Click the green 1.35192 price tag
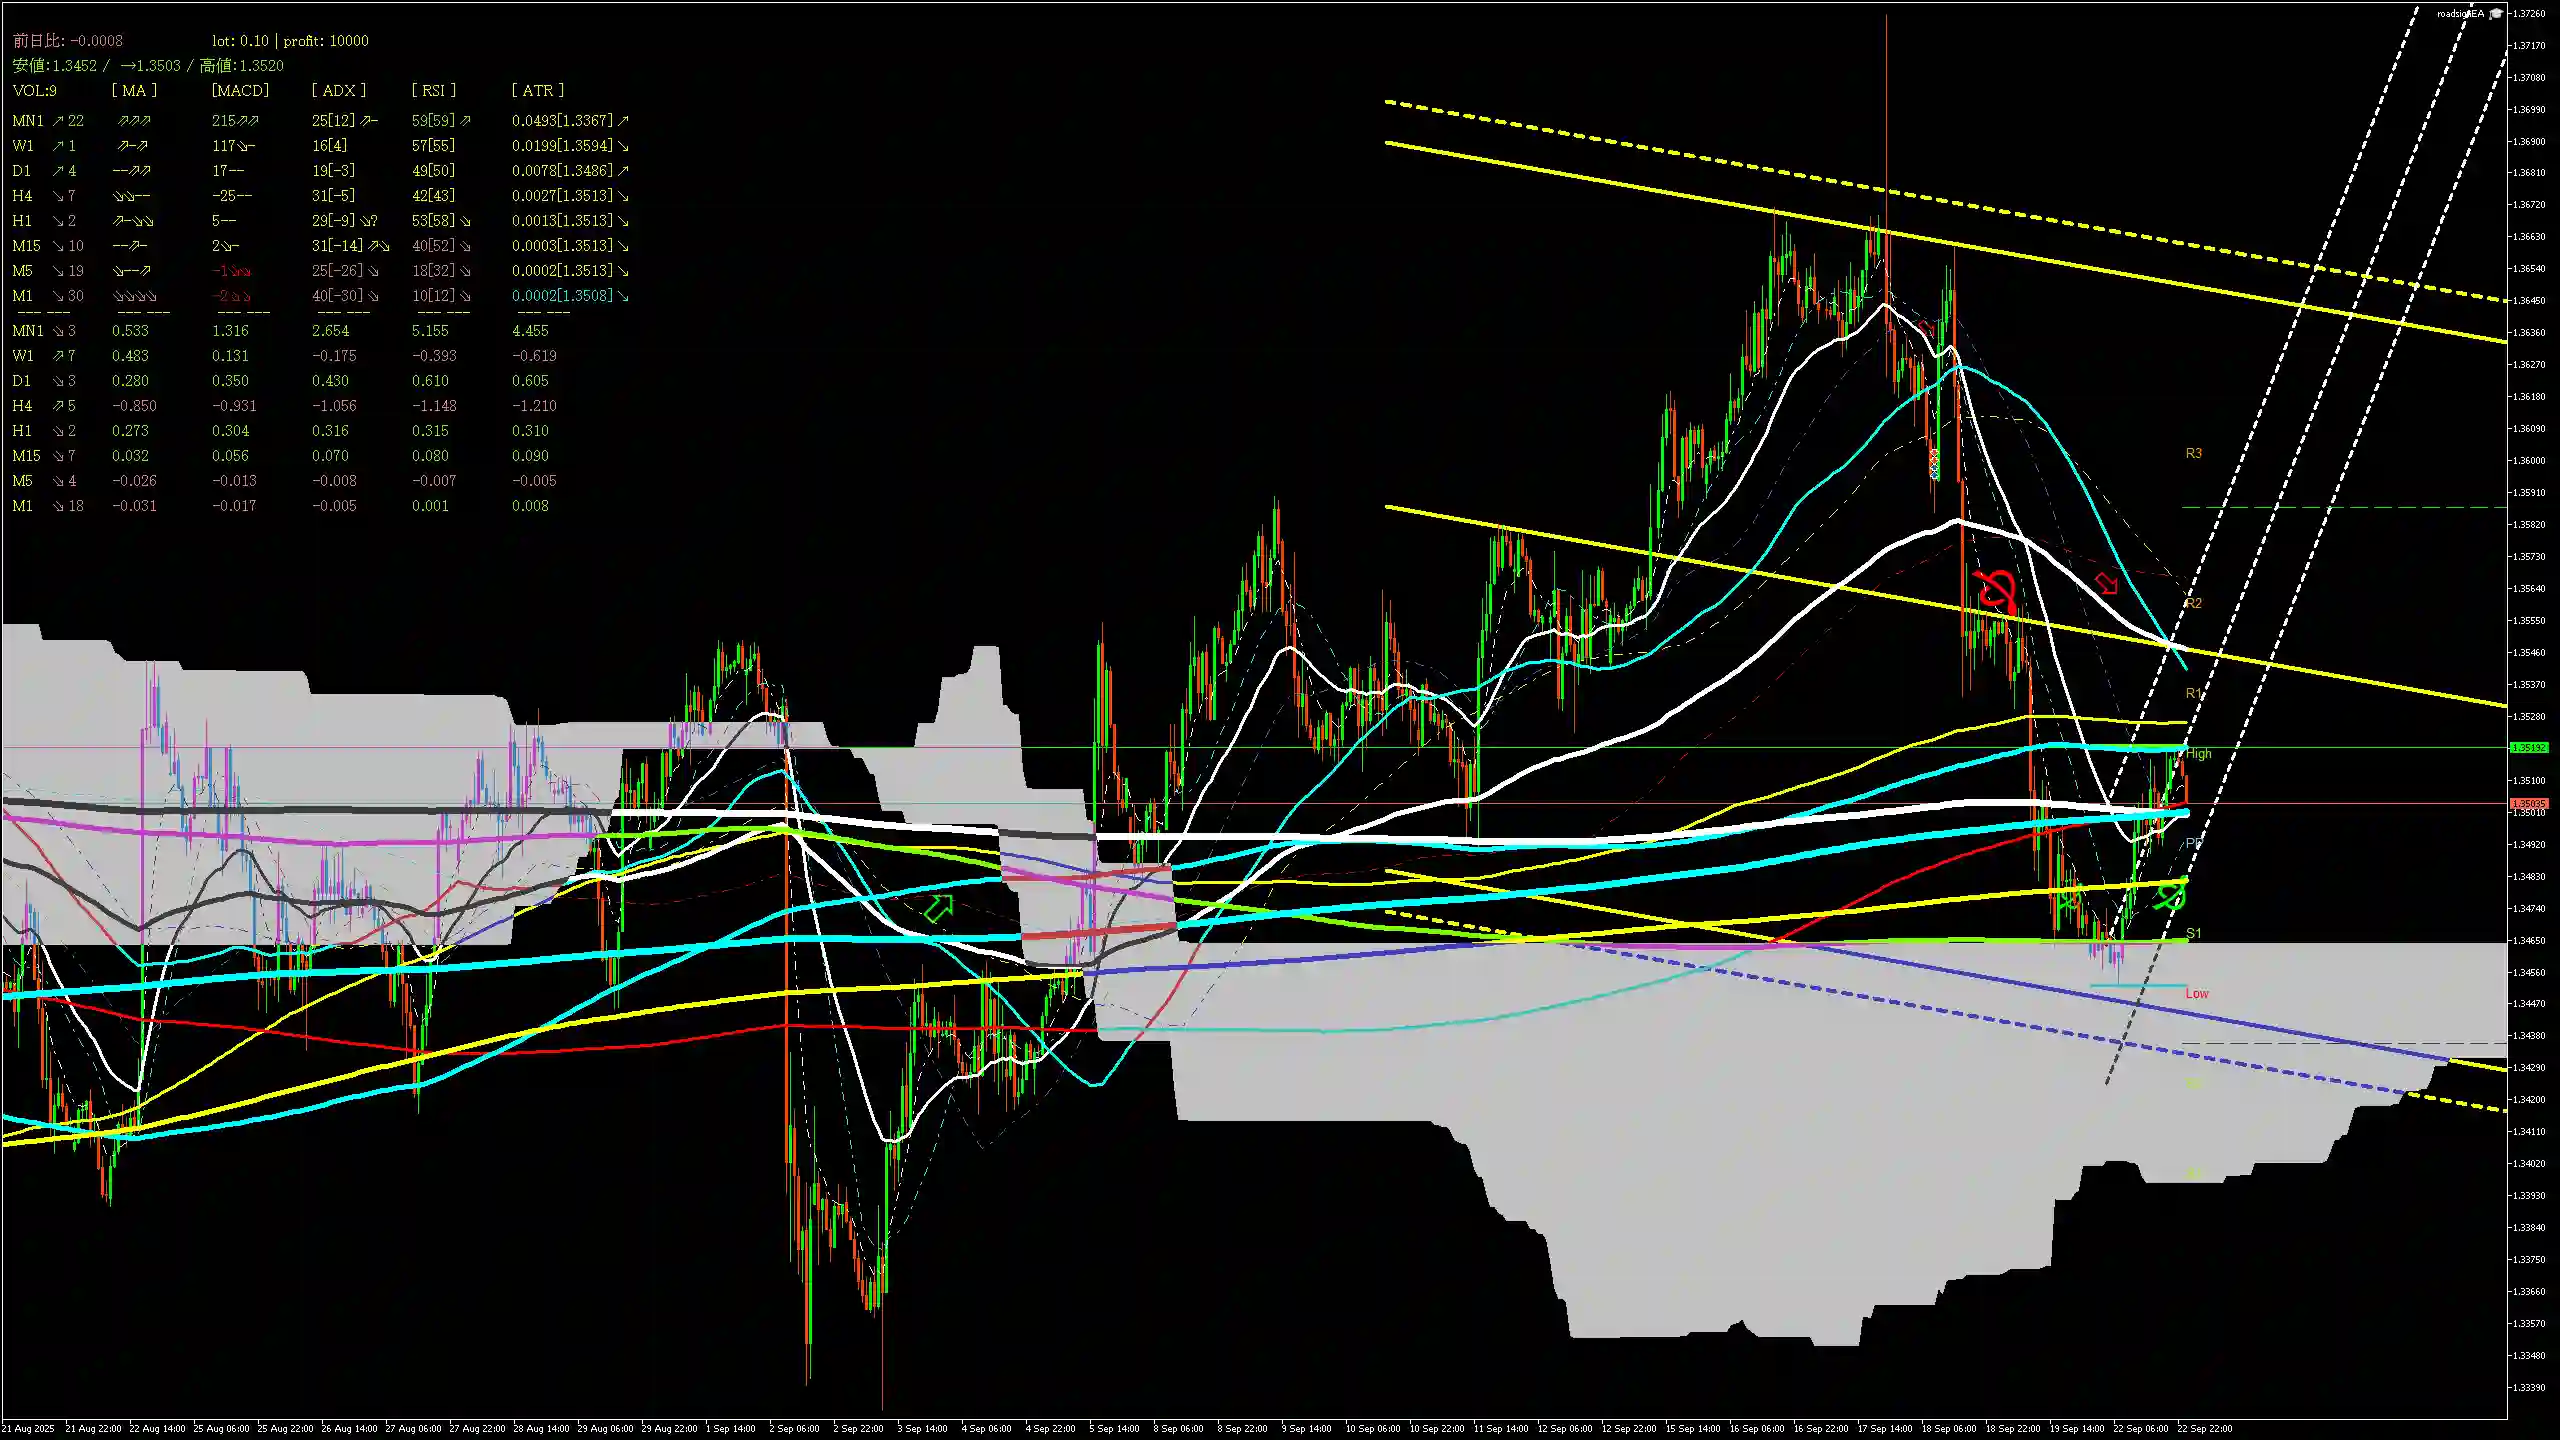The width and height of the screenshot is (2560, 1440). pos(2530,748)
